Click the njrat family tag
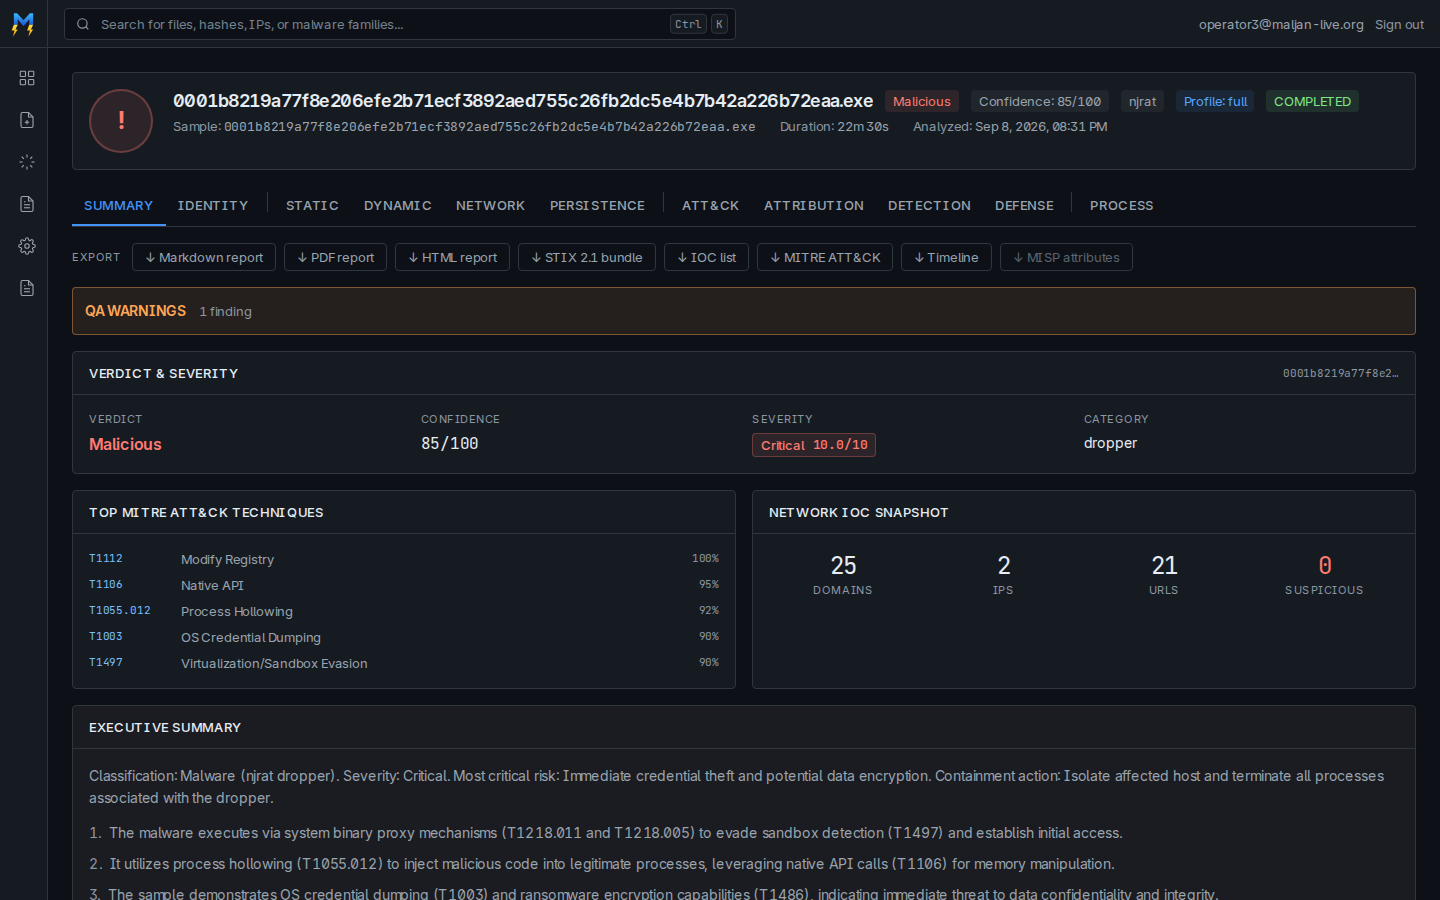1440x900 pixels. coord(1142,101)
